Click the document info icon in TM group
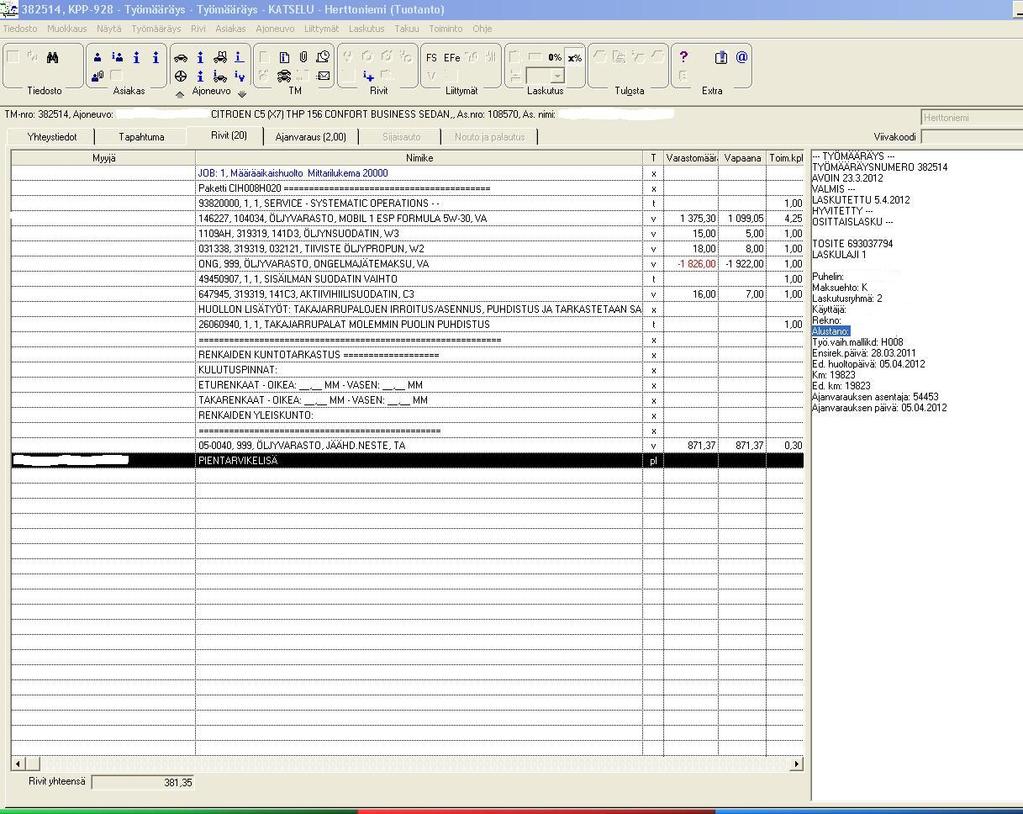 (284, 57)
